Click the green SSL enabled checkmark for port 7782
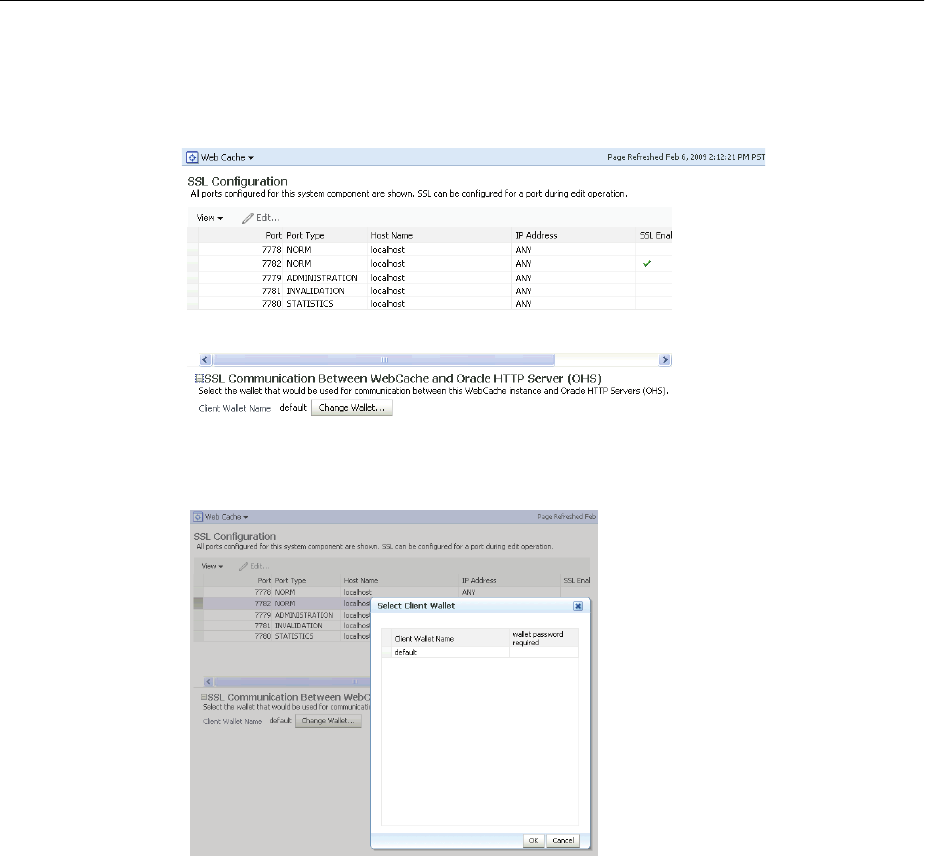925x856 pixels. [647, 264]
